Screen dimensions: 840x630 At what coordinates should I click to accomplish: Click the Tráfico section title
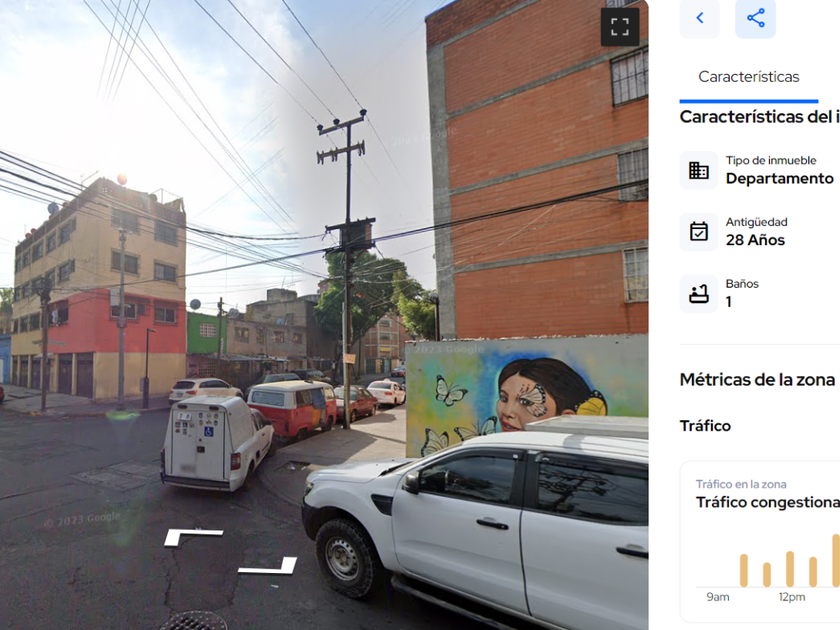(705, 426)
